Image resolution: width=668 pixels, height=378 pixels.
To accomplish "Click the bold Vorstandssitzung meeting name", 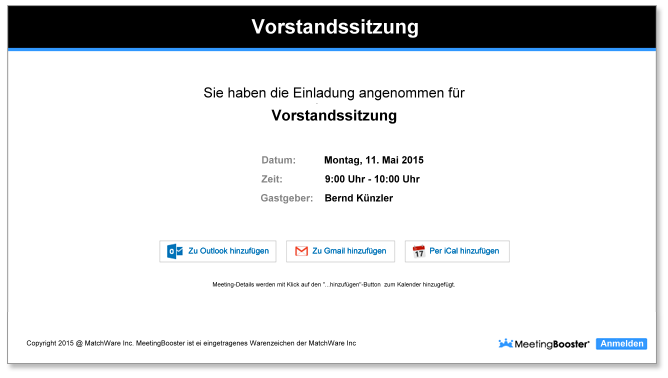I will click(x=334, y=115).
